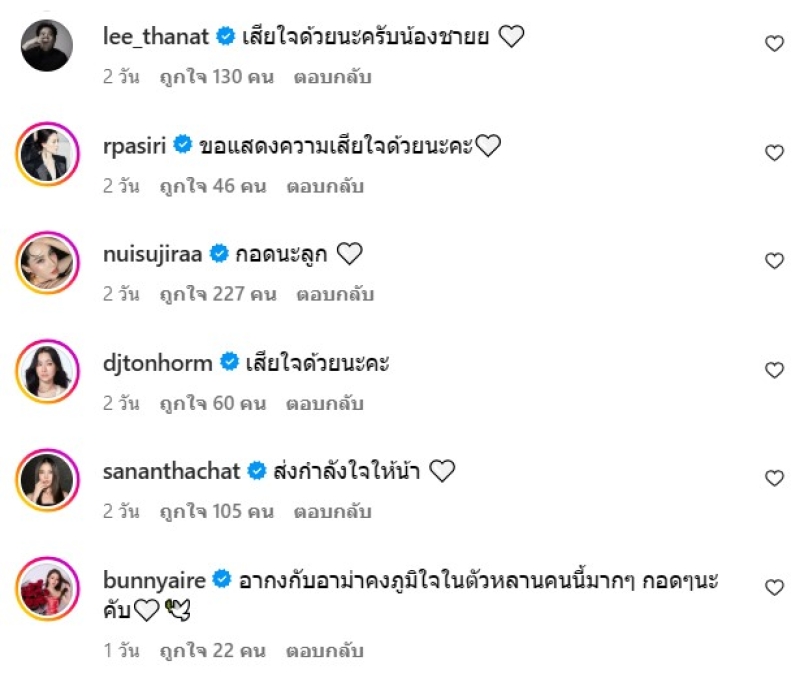Tap the heart next to bunnyaire's comment
800x678 pixels.
(773, 587)
